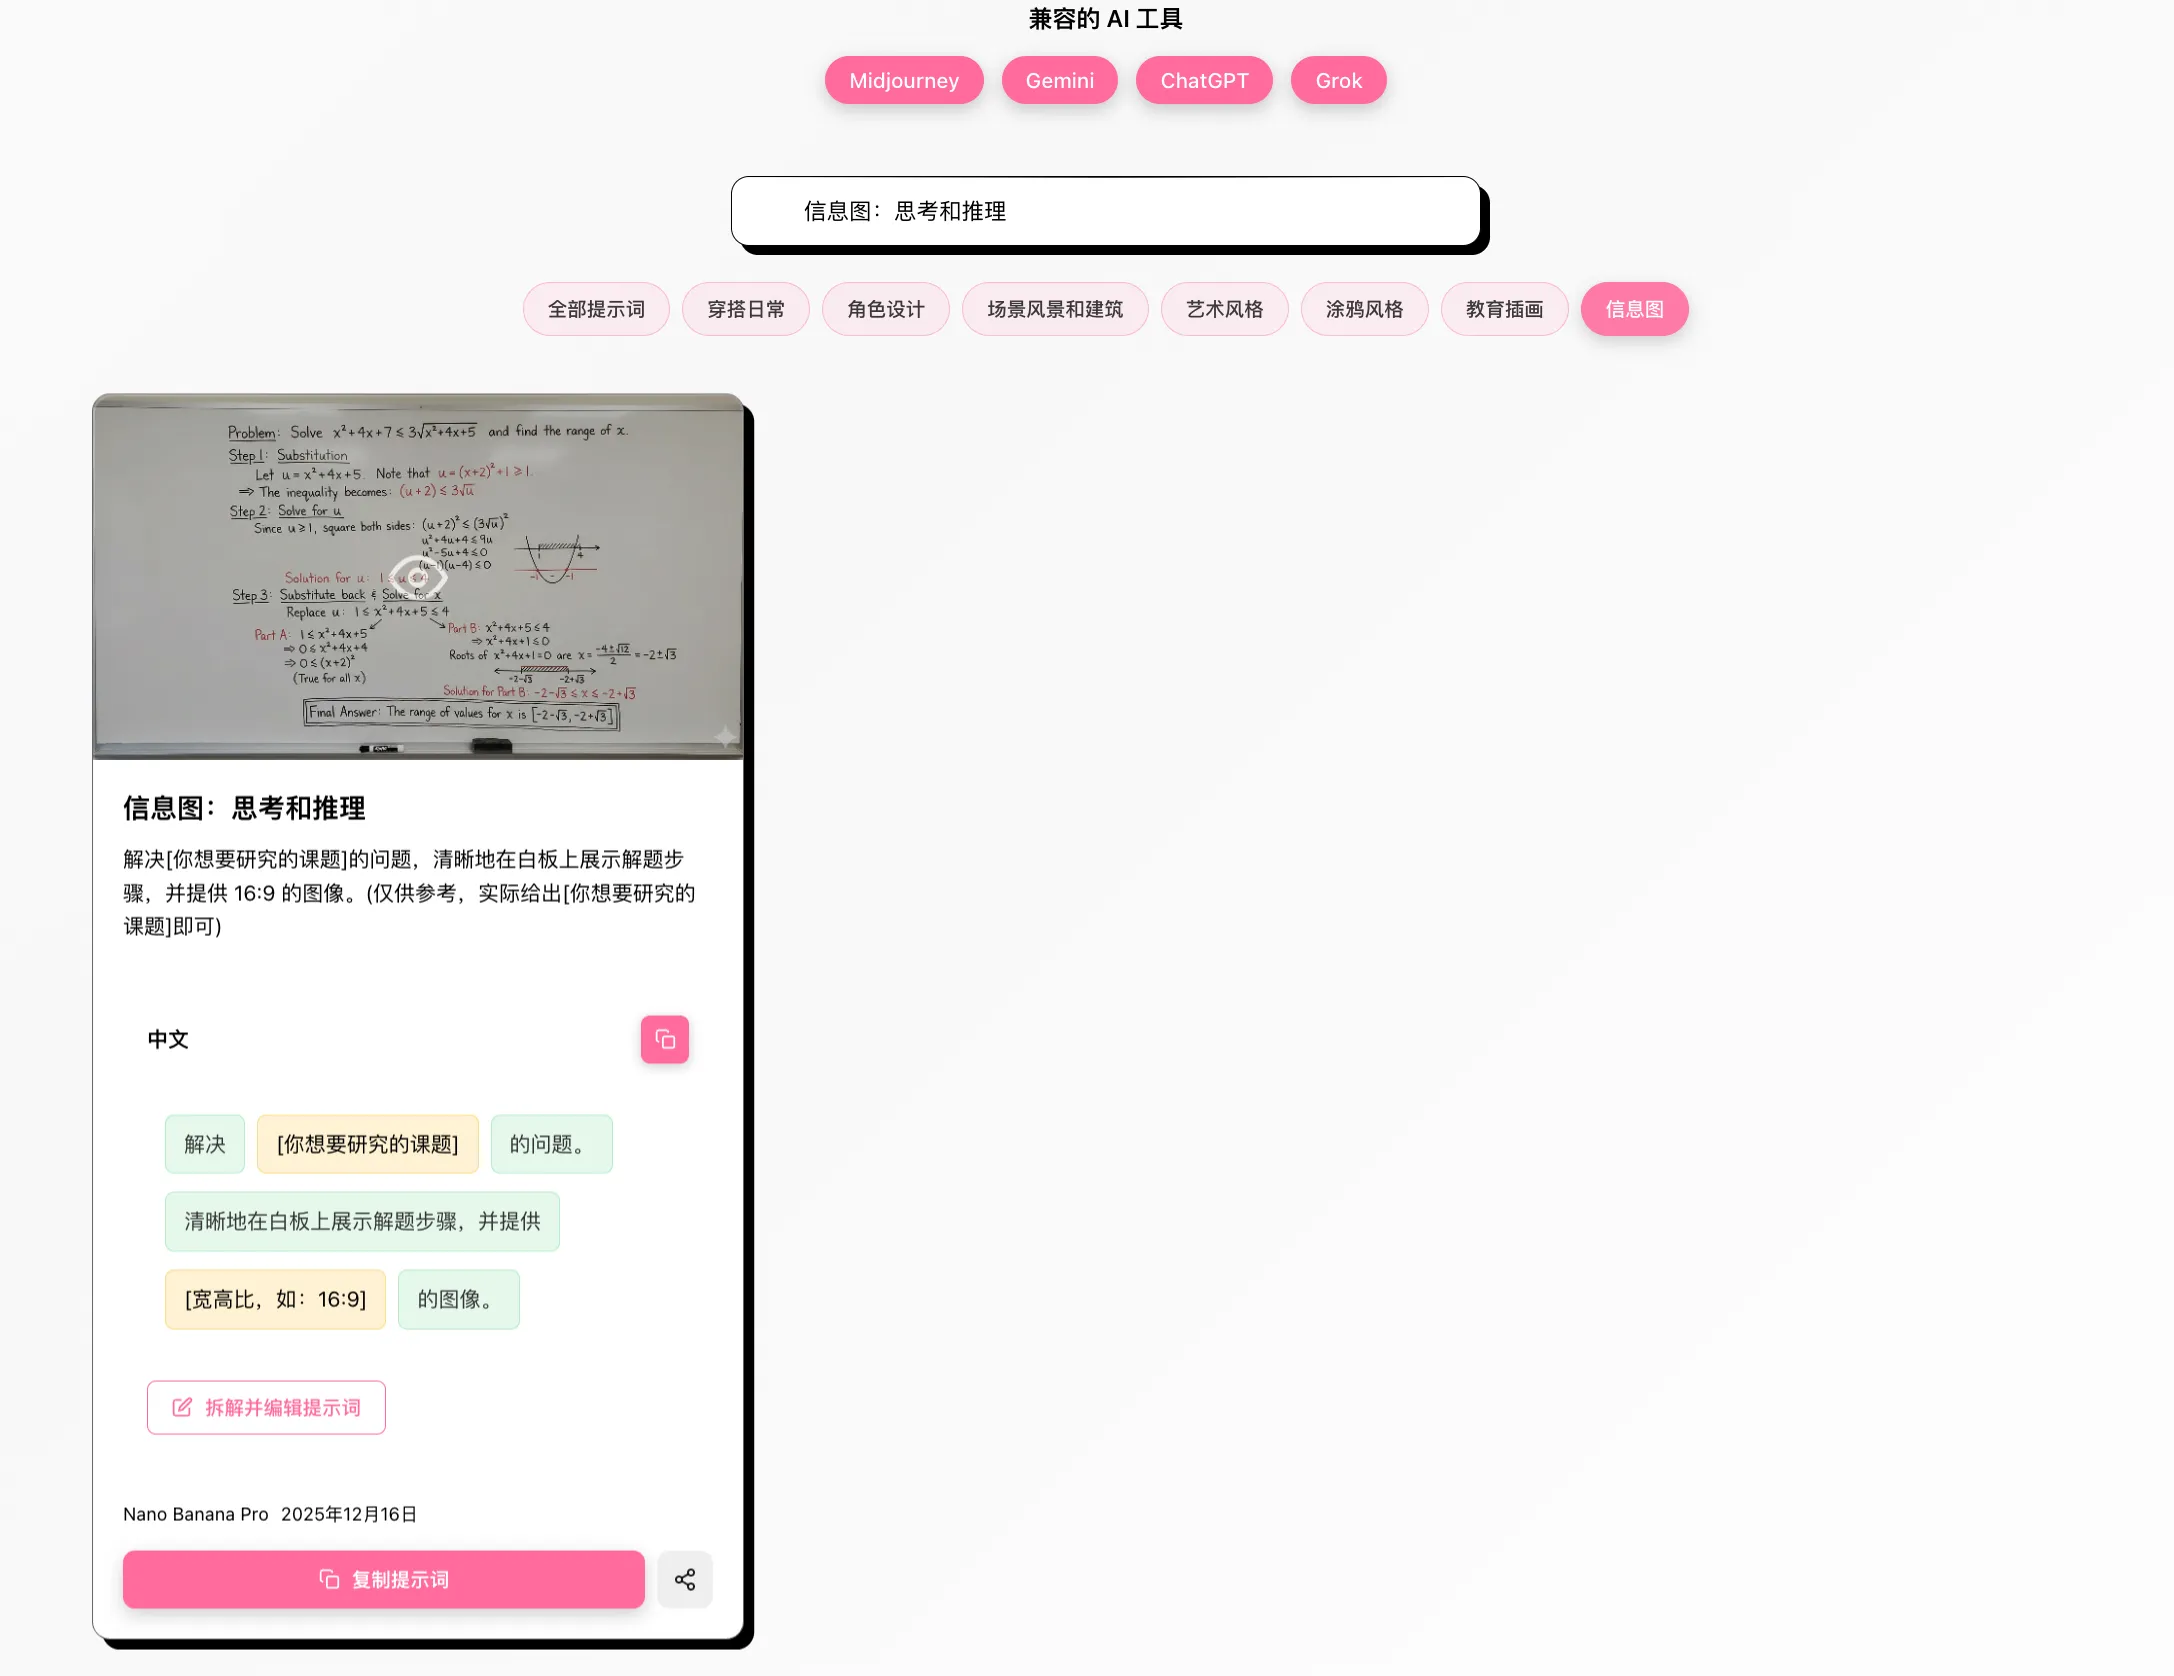
Task: Click the pencil edit icon in 拆解并编辑提示词
Action: pos(180,1406)
